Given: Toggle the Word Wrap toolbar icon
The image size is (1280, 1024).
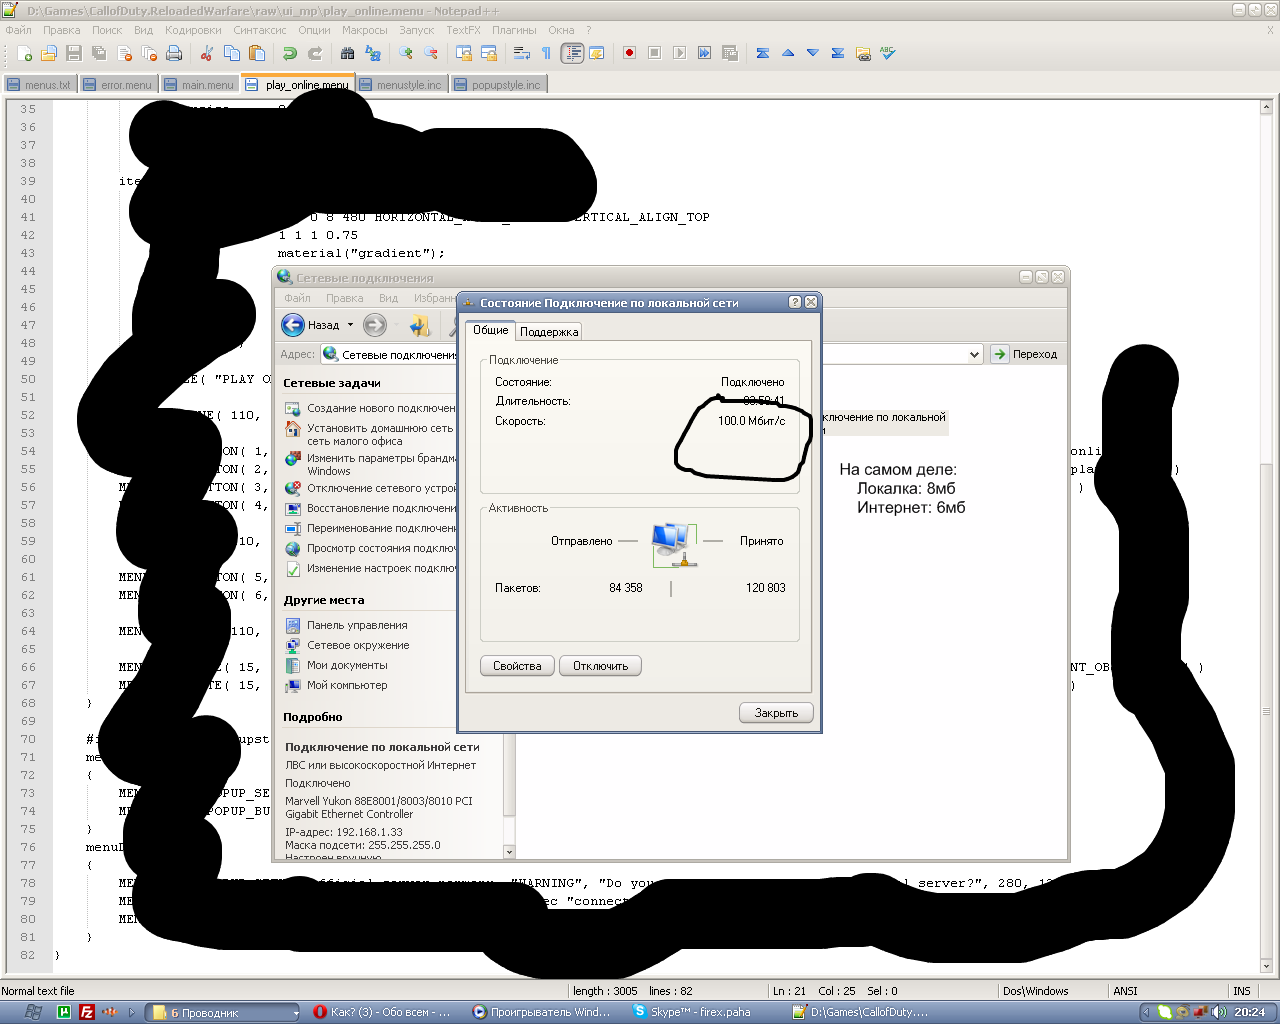Looking at the screenshot, I should [x=521, y=53].
